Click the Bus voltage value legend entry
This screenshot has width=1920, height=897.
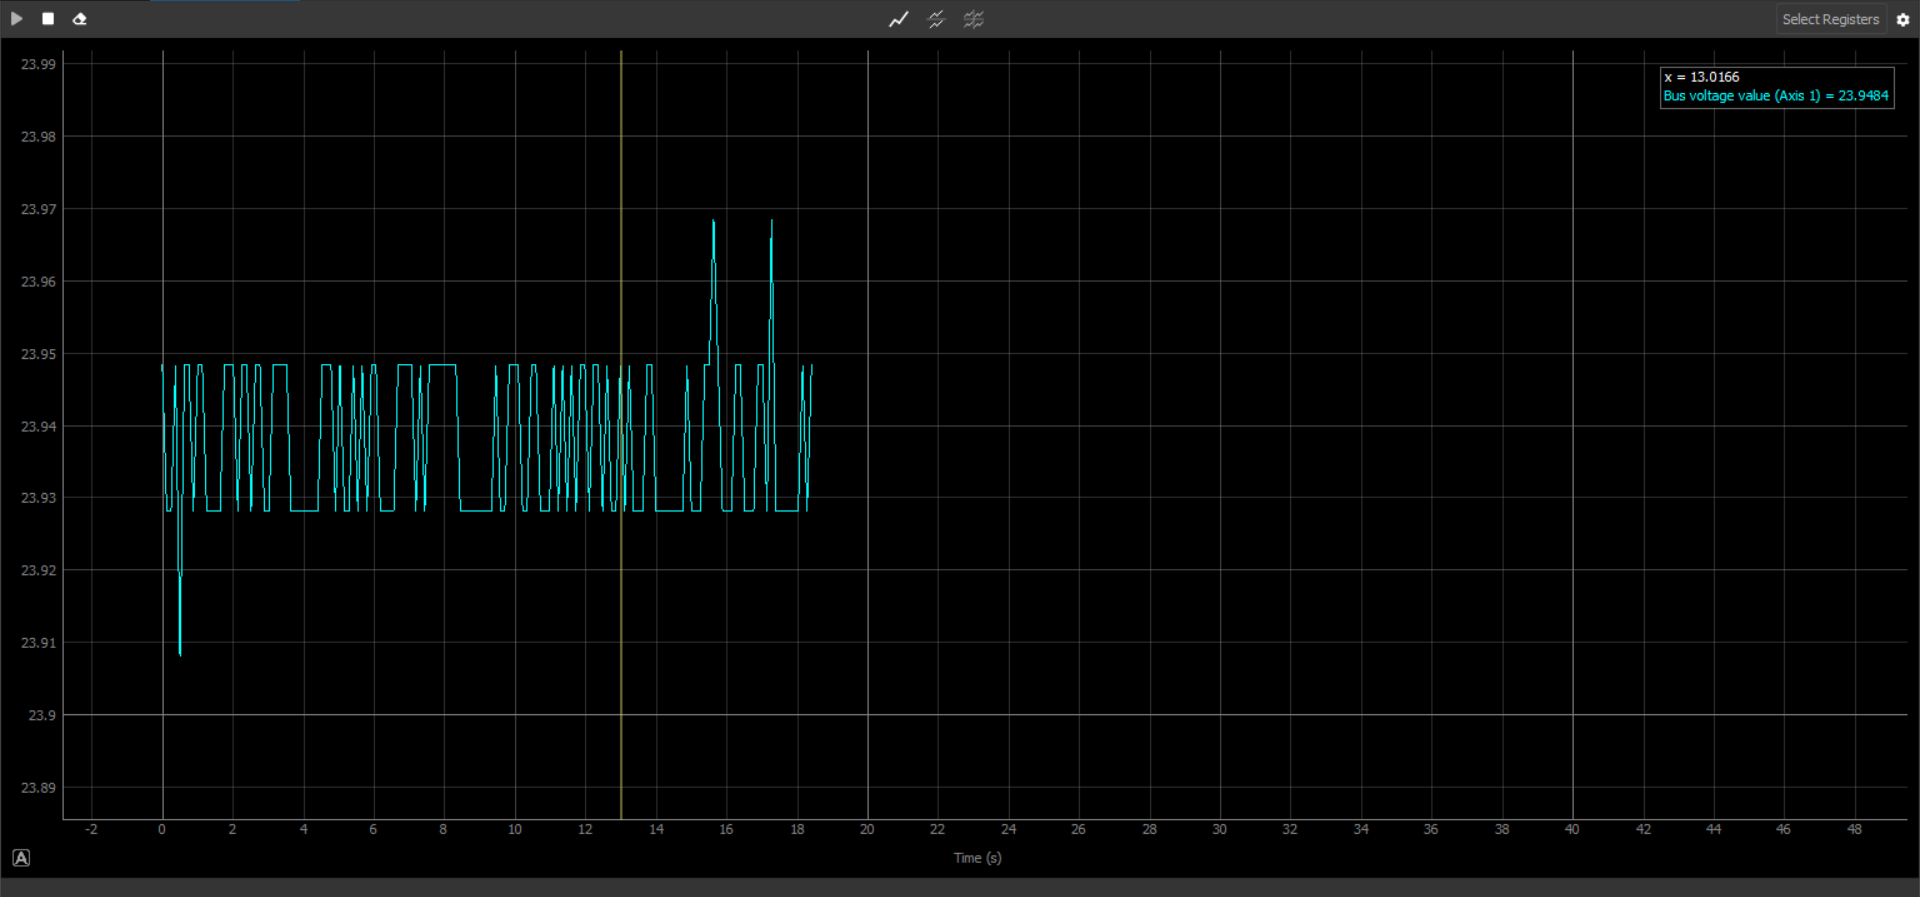[1775, 96]
